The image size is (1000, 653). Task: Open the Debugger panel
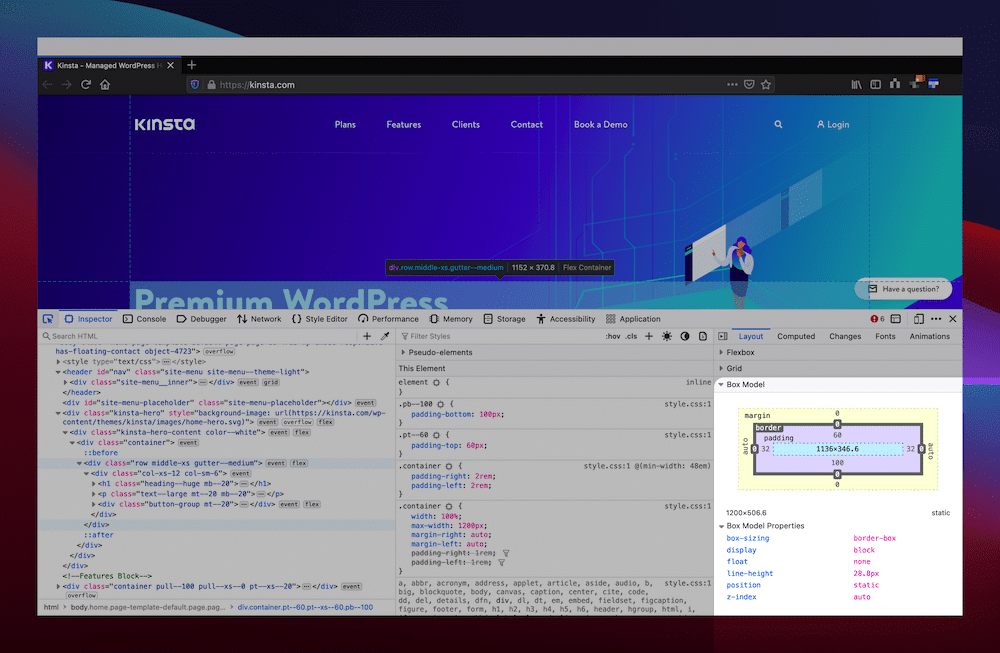tap(202, 318)
